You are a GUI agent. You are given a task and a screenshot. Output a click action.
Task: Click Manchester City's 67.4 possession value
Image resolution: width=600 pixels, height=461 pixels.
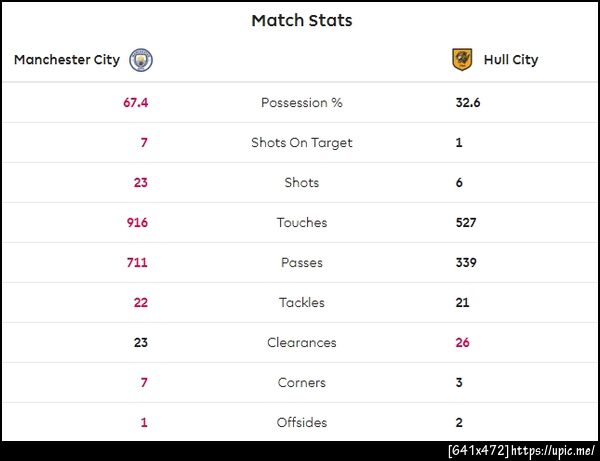click(x=135, y=103)
